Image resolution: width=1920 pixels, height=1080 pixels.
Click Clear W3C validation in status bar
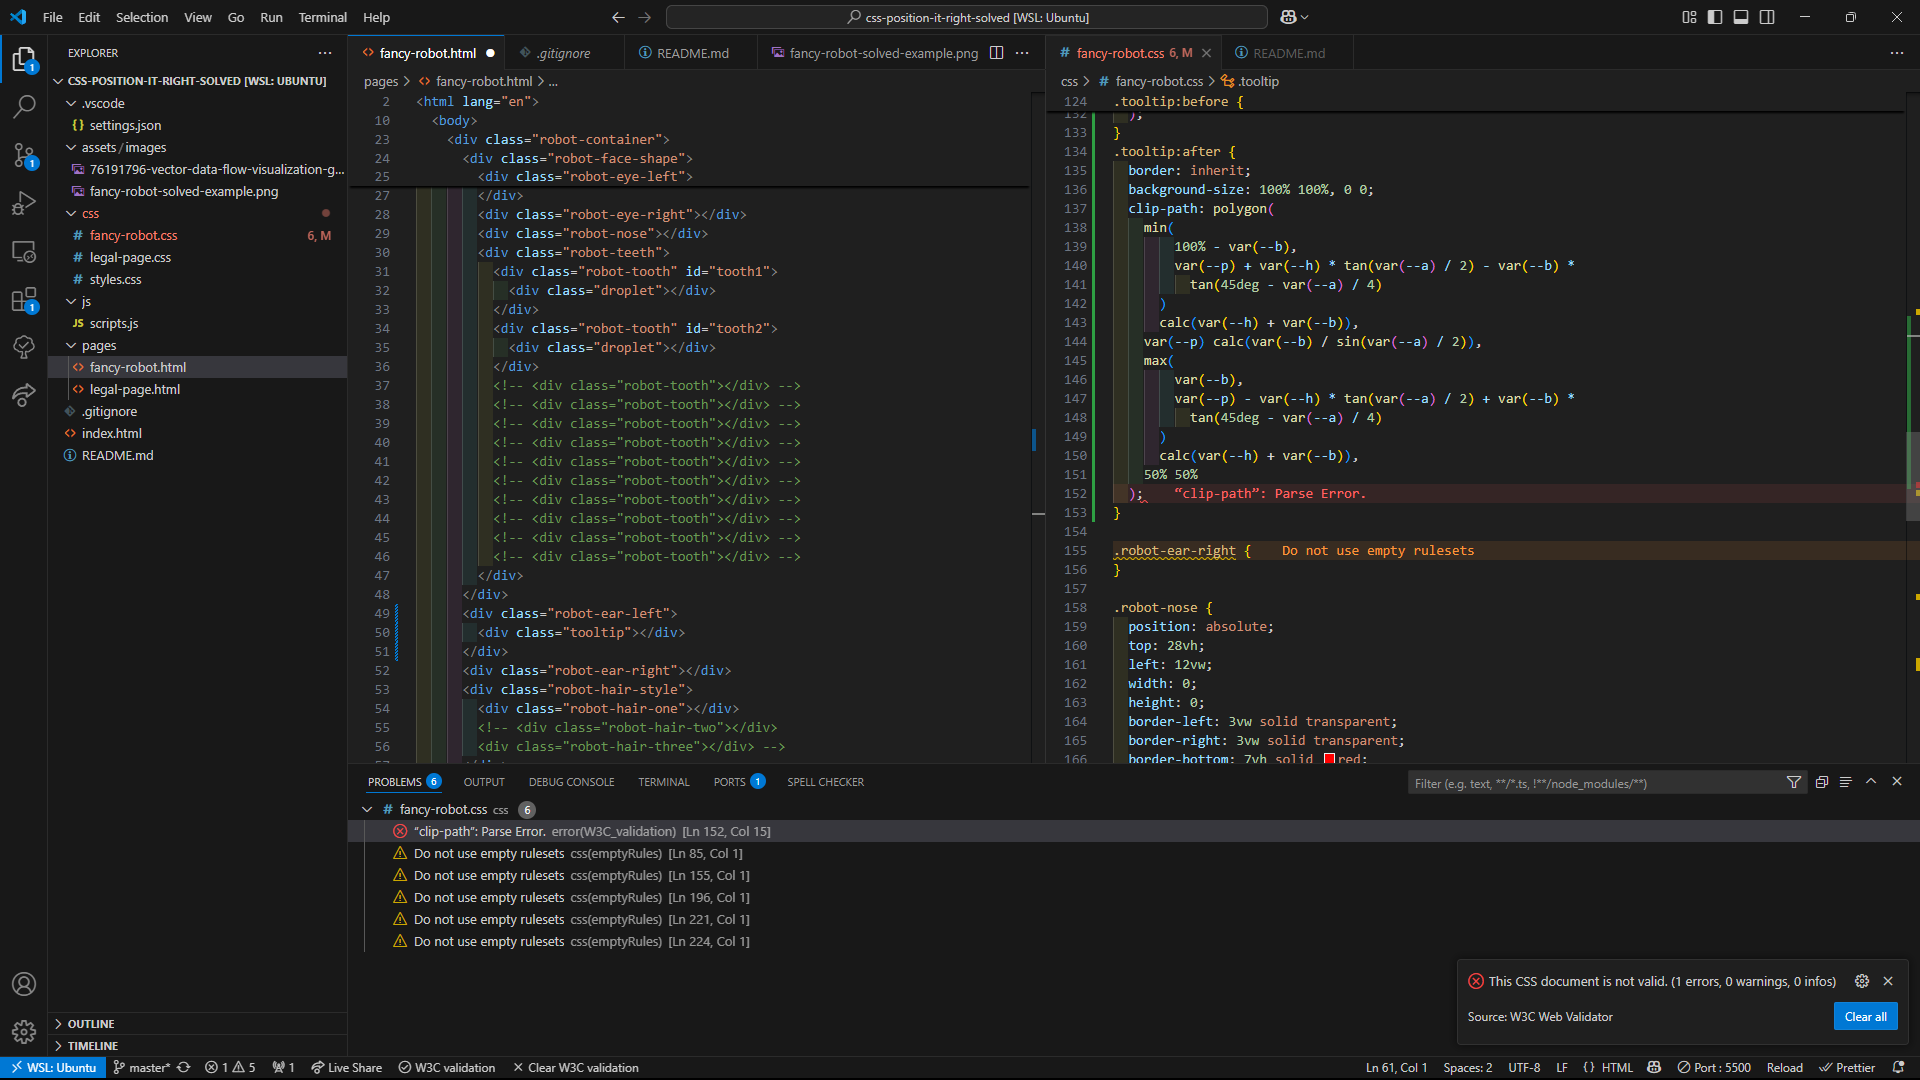pos(576,1068)
